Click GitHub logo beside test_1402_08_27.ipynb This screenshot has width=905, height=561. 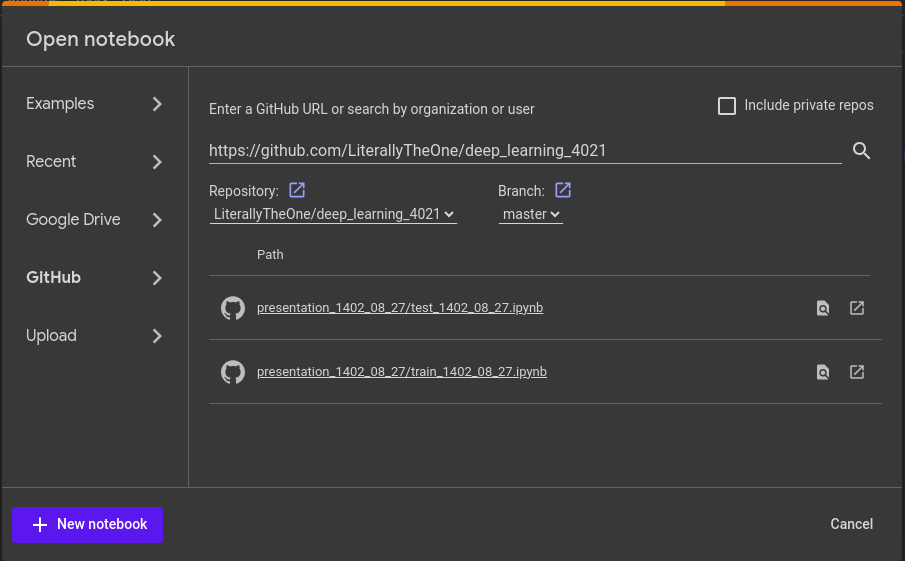233,308
